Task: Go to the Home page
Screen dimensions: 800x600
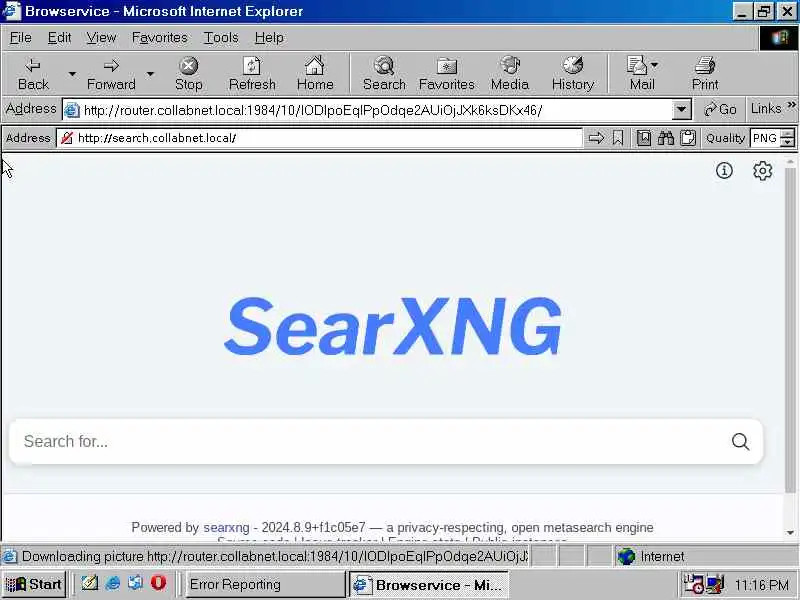Action: click(x=315, y=74)
